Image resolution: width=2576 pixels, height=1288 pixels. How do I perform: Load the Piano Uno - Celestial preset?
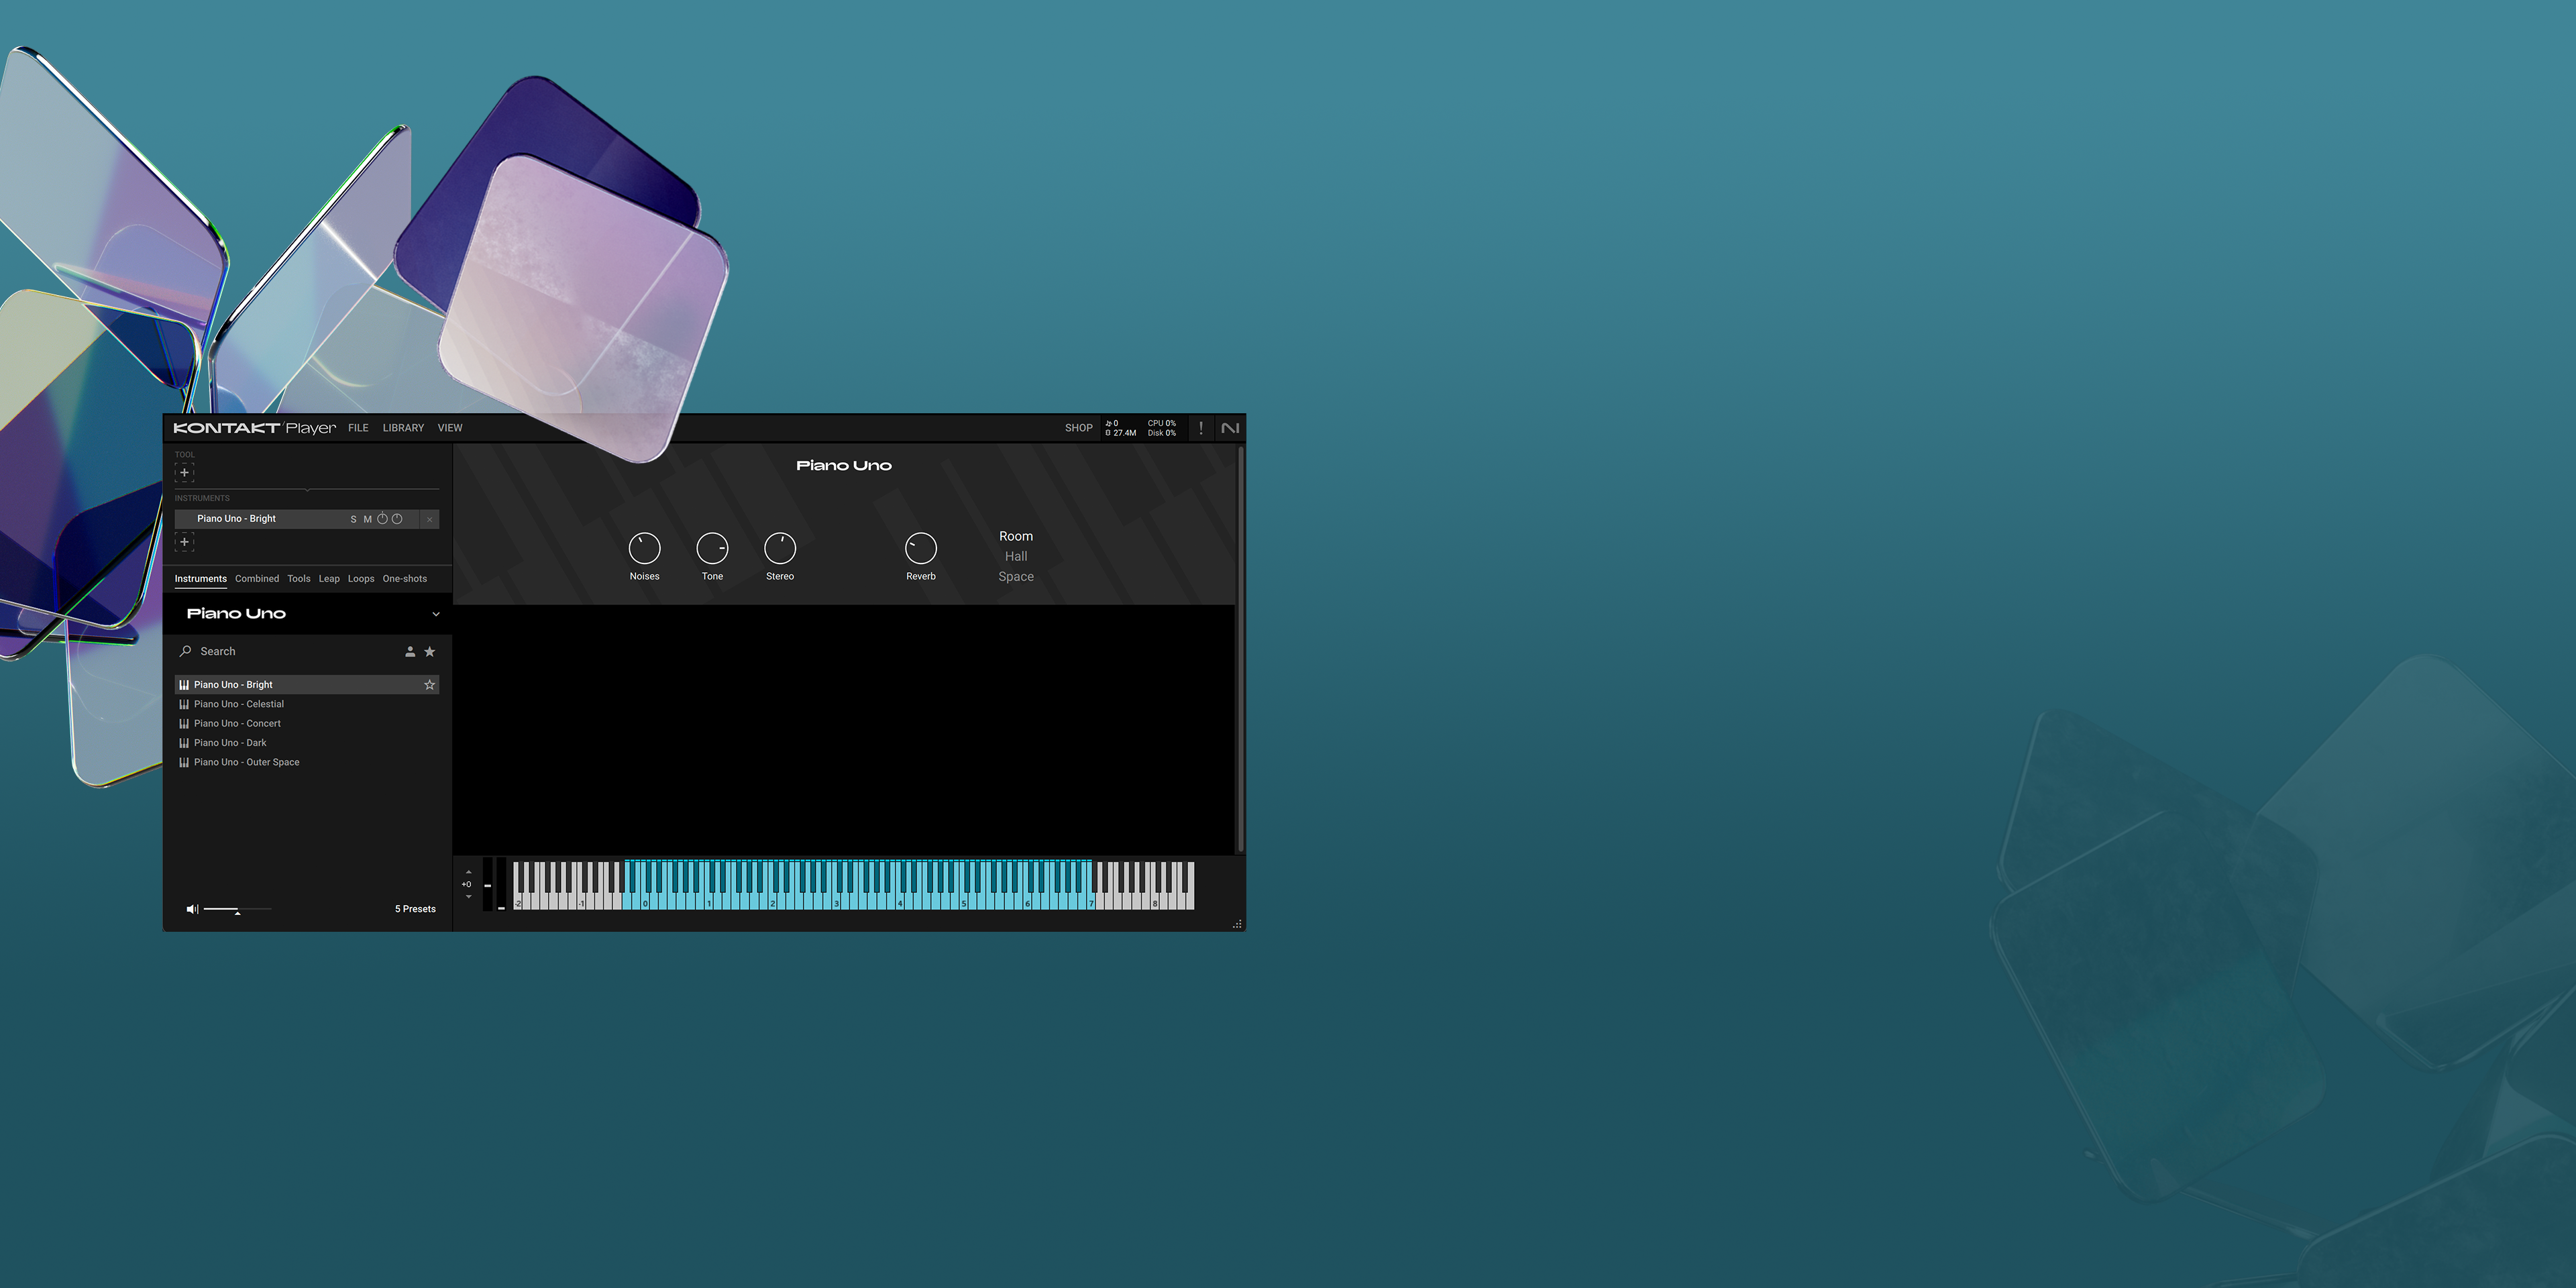tap(307, 704)
